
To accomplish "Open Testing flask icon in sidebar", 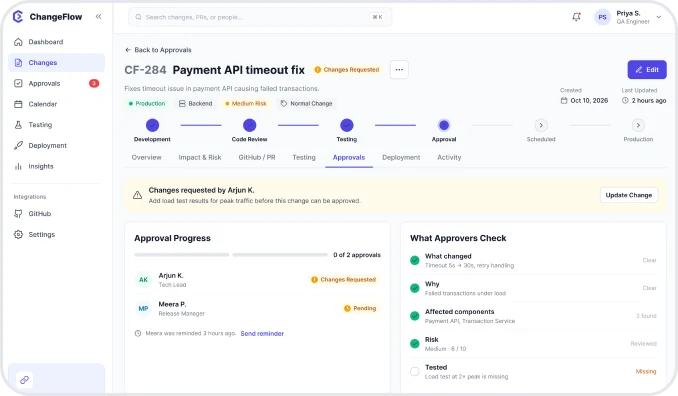I will tap(18, 125).
